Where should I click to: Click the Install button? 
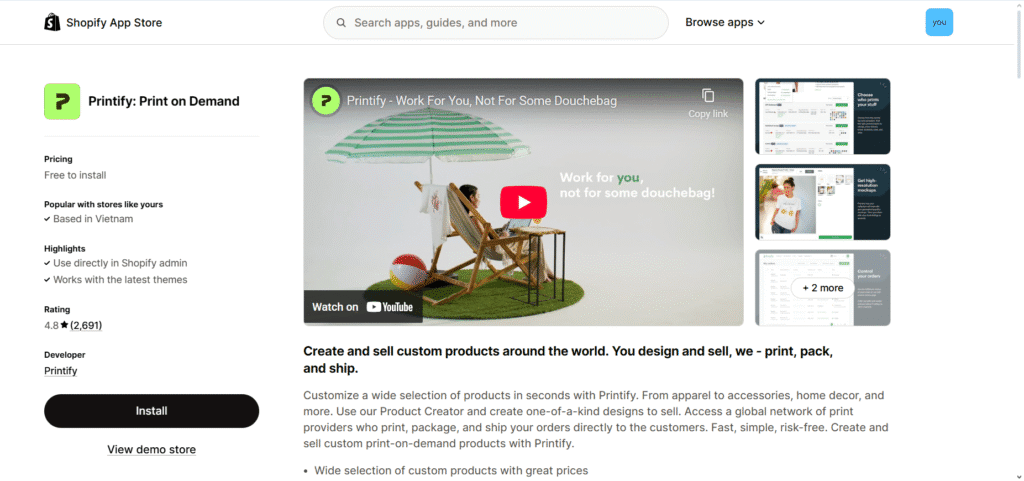coord(152,411)
